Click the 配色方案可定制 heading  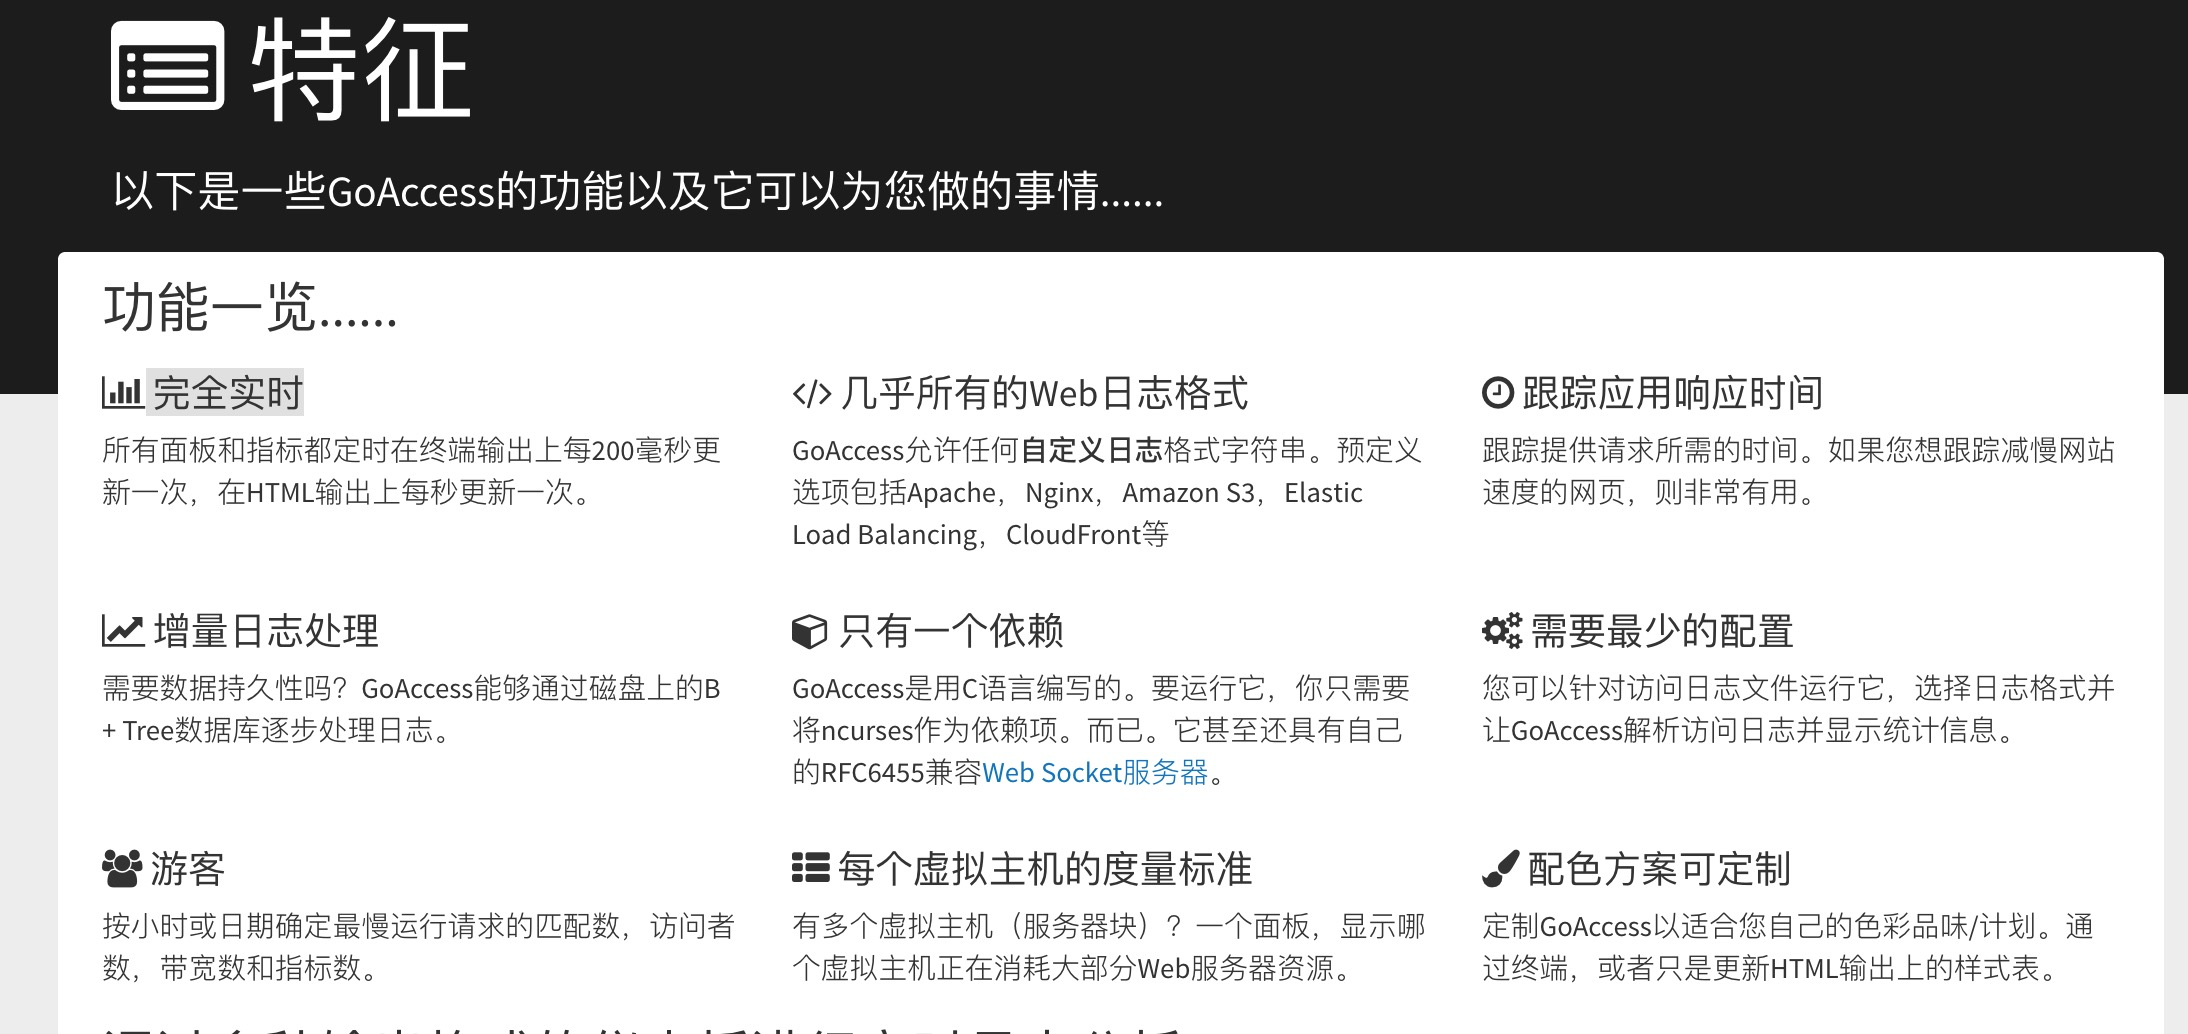(x=1659, y=869)
